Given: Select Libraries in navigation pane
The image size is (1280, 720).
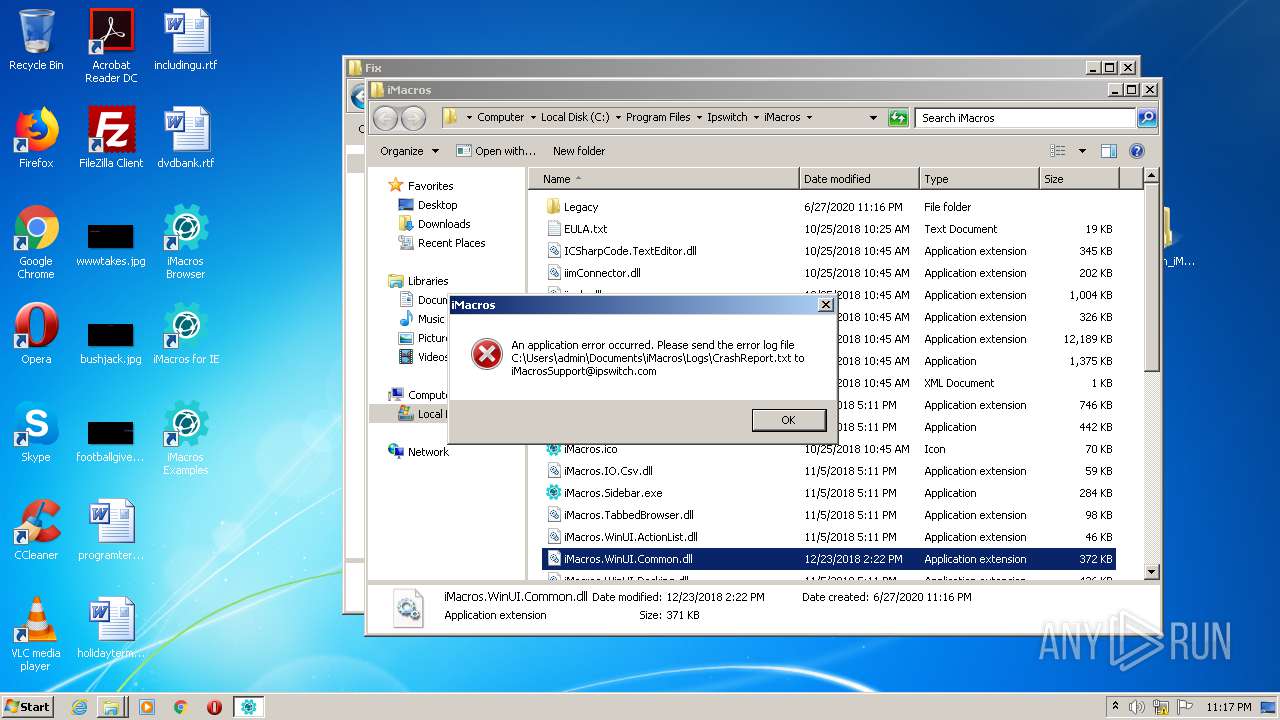Looking at the screenshot, I should click(428, 281).
